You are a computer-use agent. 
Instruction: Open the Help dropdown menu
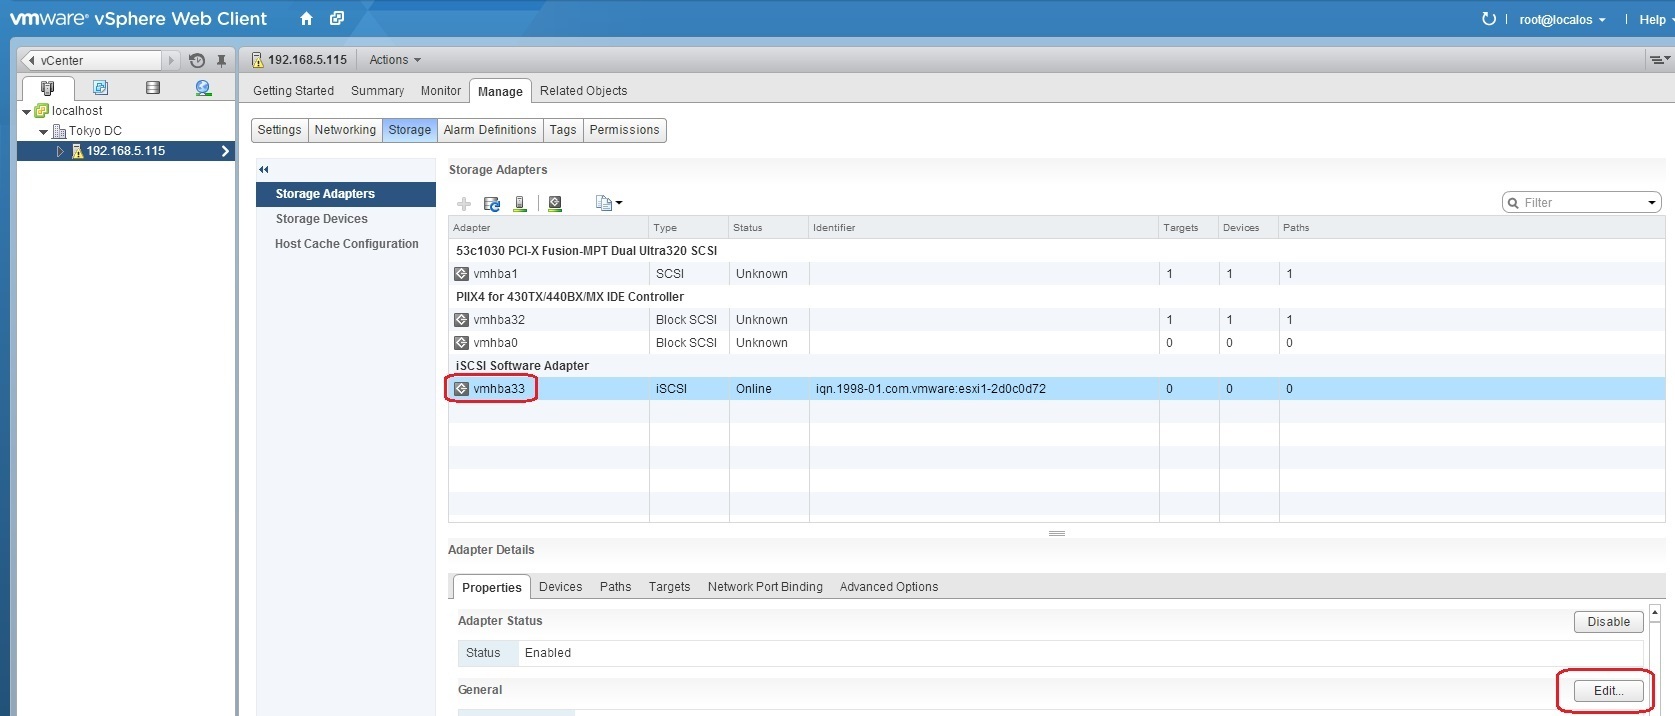click(x=1656, y=20)
